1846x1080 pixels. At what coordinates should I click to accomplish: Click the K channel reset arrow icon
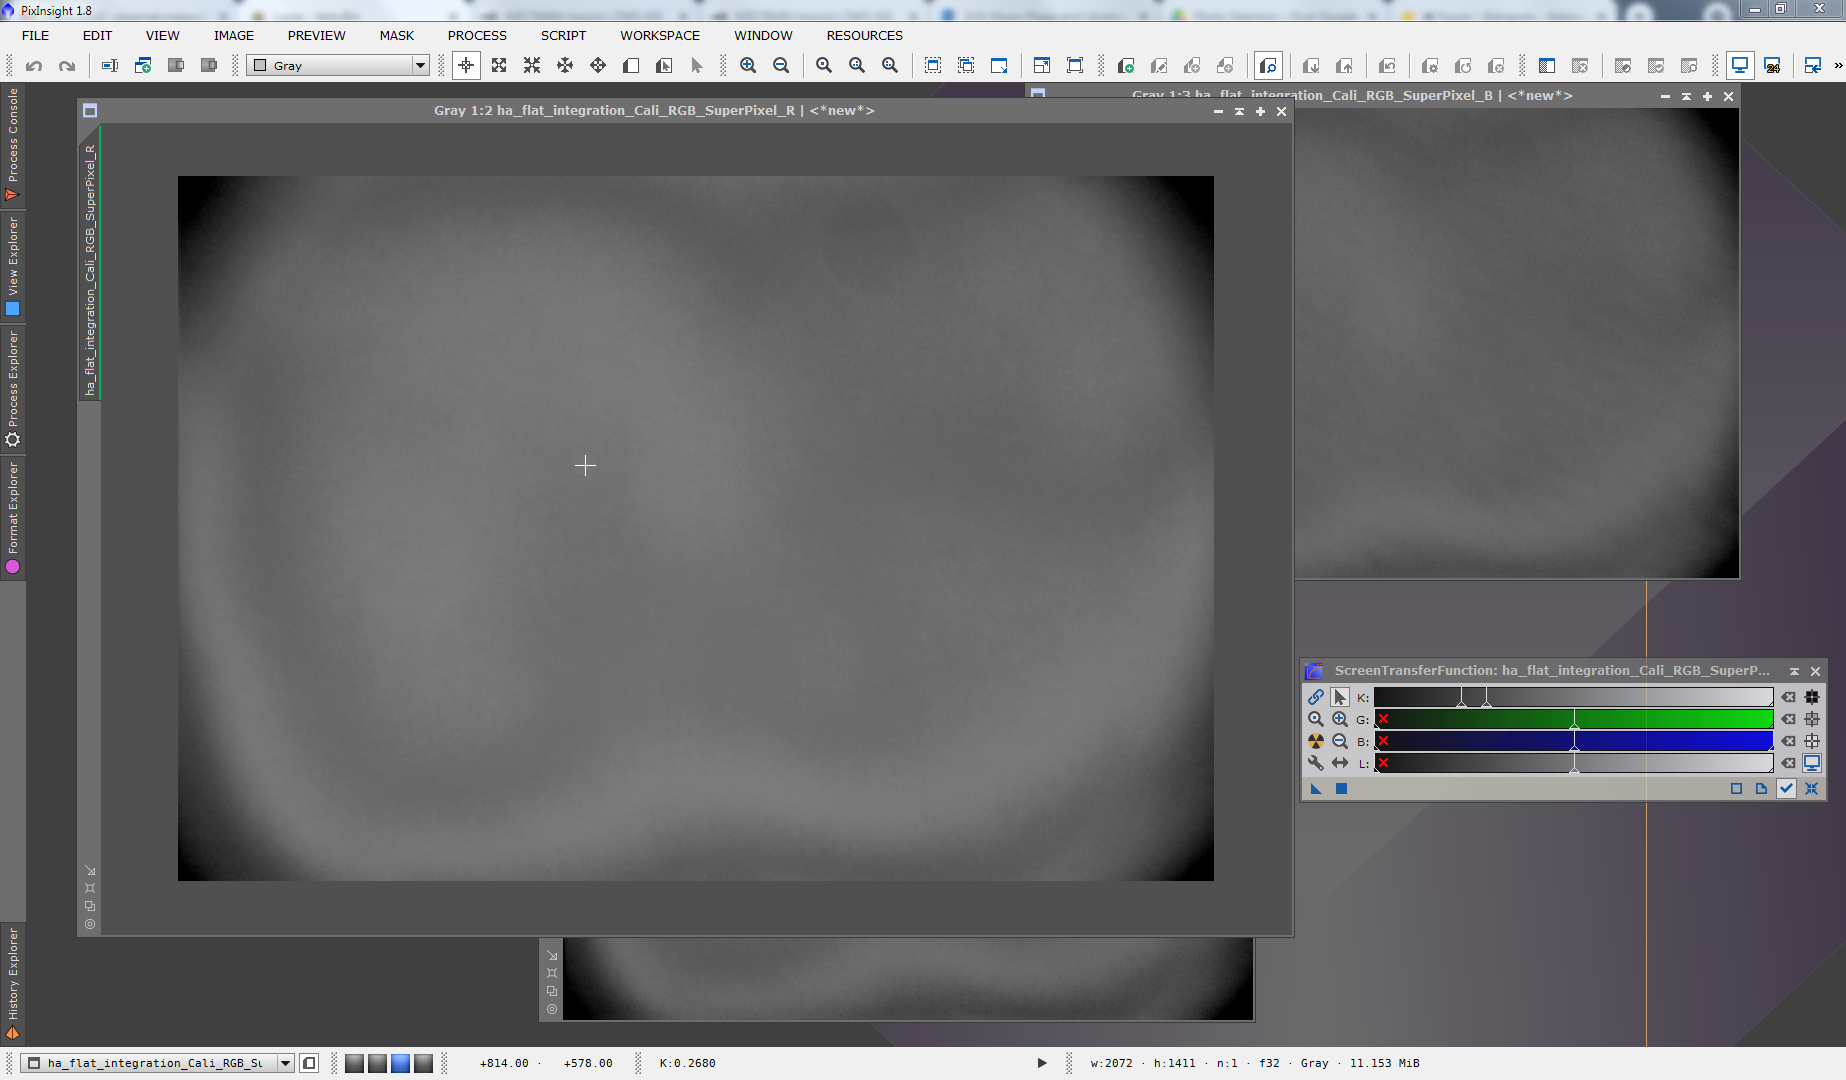click(1788, 697)
